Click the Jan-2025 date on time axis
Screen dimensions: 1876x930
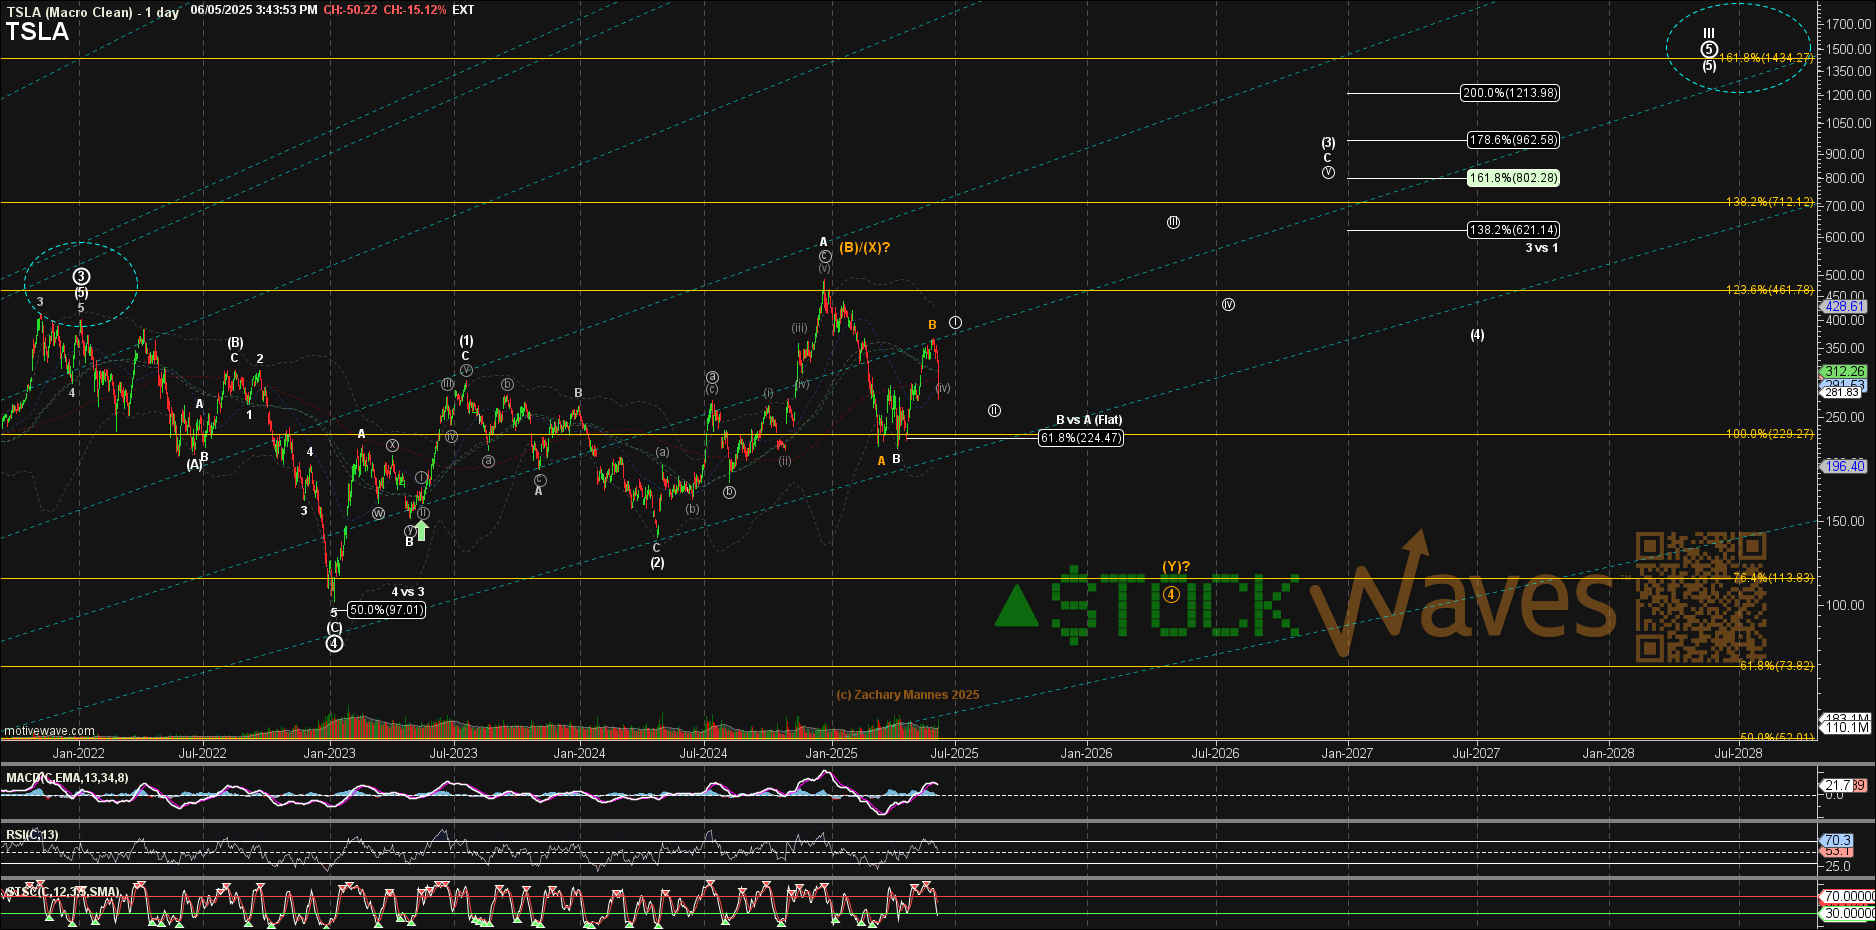point(831,753)
